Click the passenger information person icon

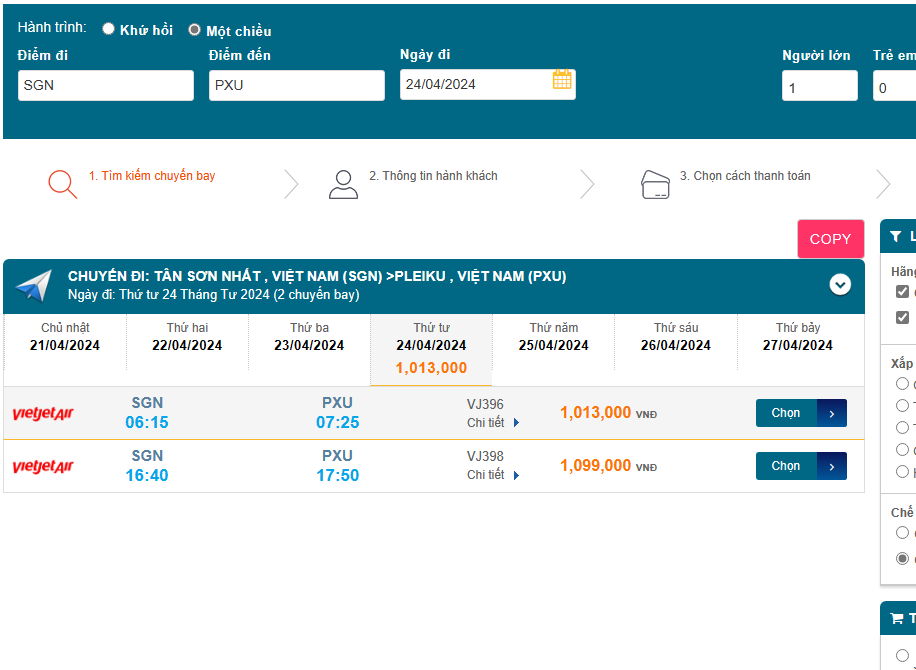[343, 184]
